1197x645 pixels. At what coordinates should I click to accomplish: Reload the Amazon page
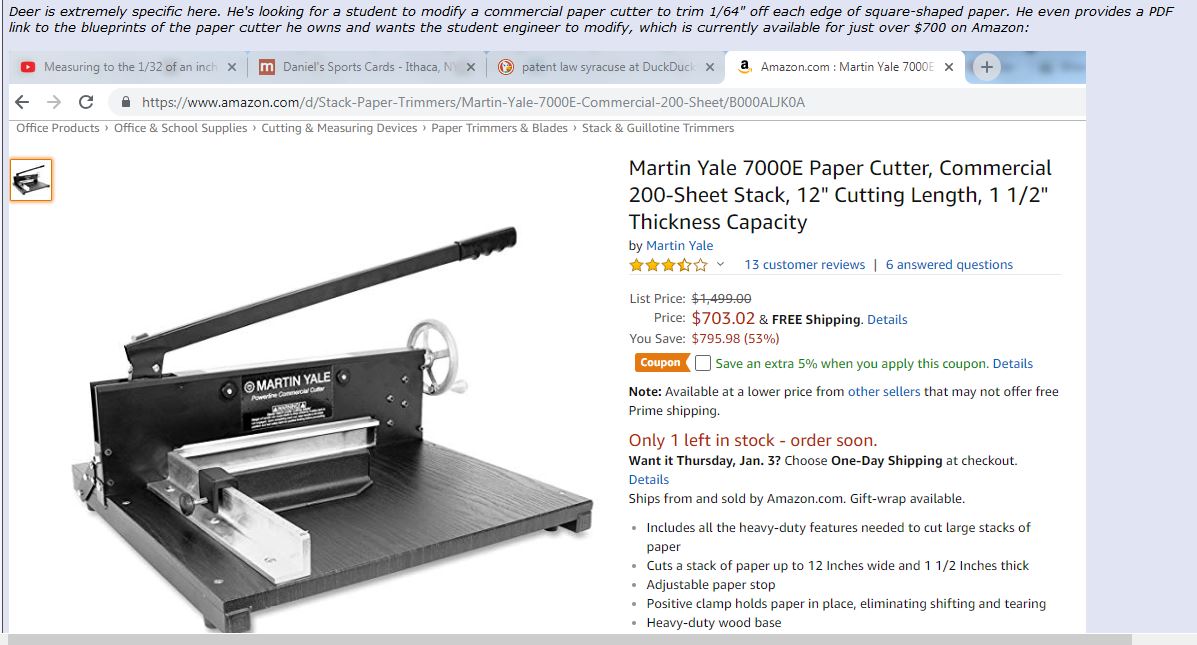coord(86,102)
